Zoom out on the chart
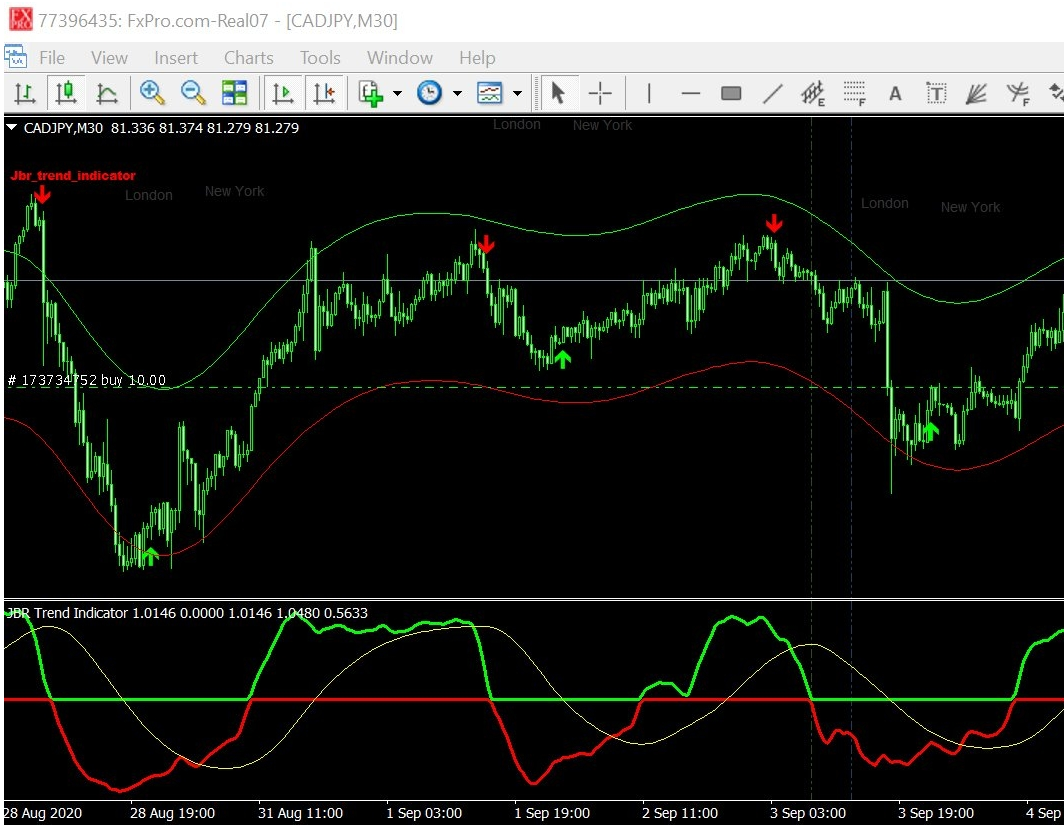Image resolution: width=1064 pixels, height=827 pixels. coord(193,94)
